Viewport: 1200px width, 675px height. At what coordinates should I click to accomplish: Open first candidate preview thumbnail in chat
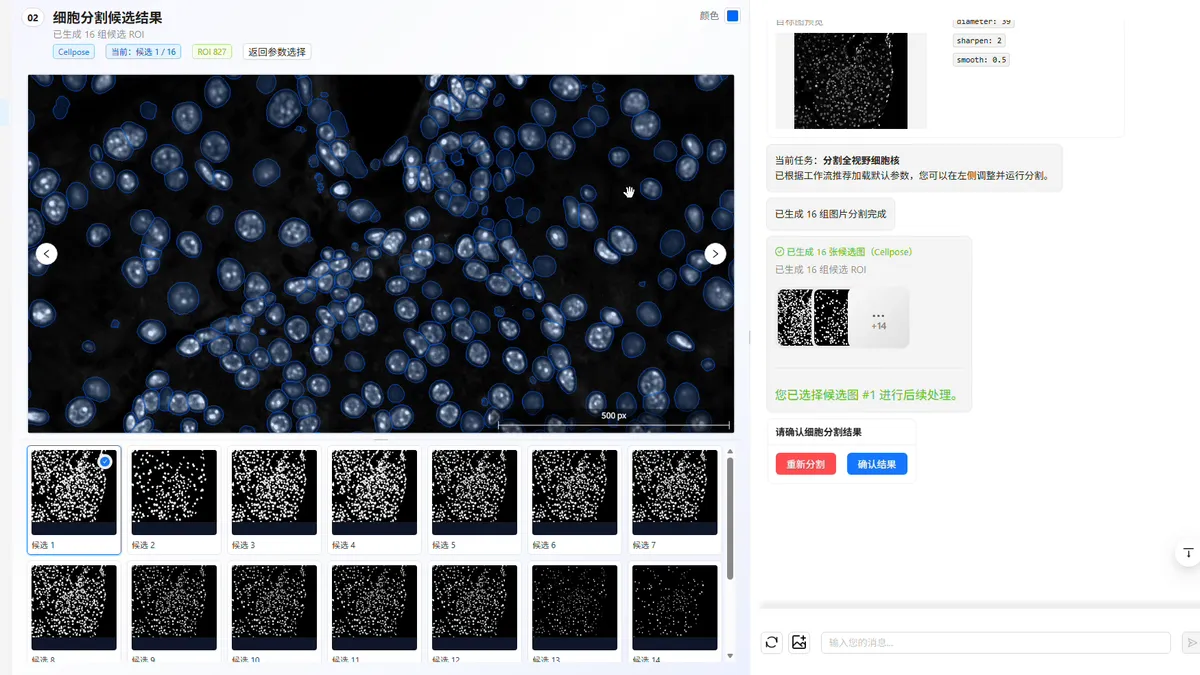pyautogui.click(x=795, y=318)
